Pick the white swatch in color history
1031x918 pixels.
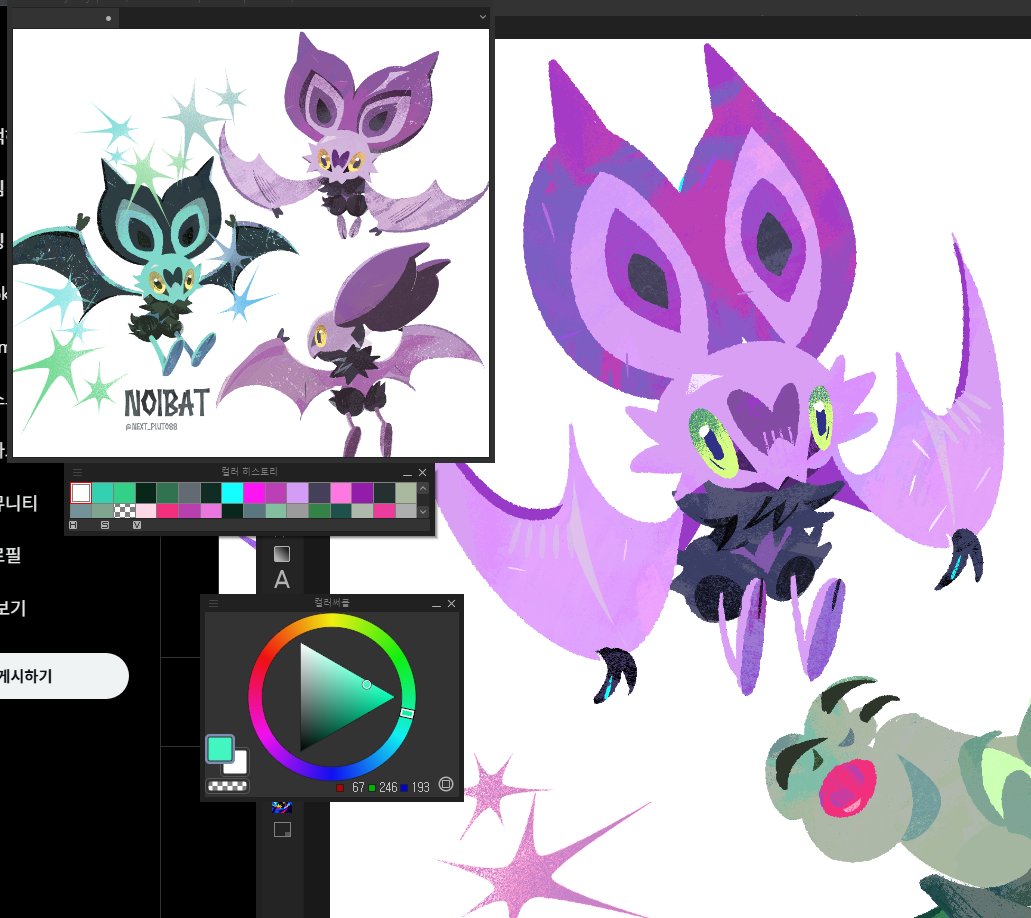click(81, 493)
